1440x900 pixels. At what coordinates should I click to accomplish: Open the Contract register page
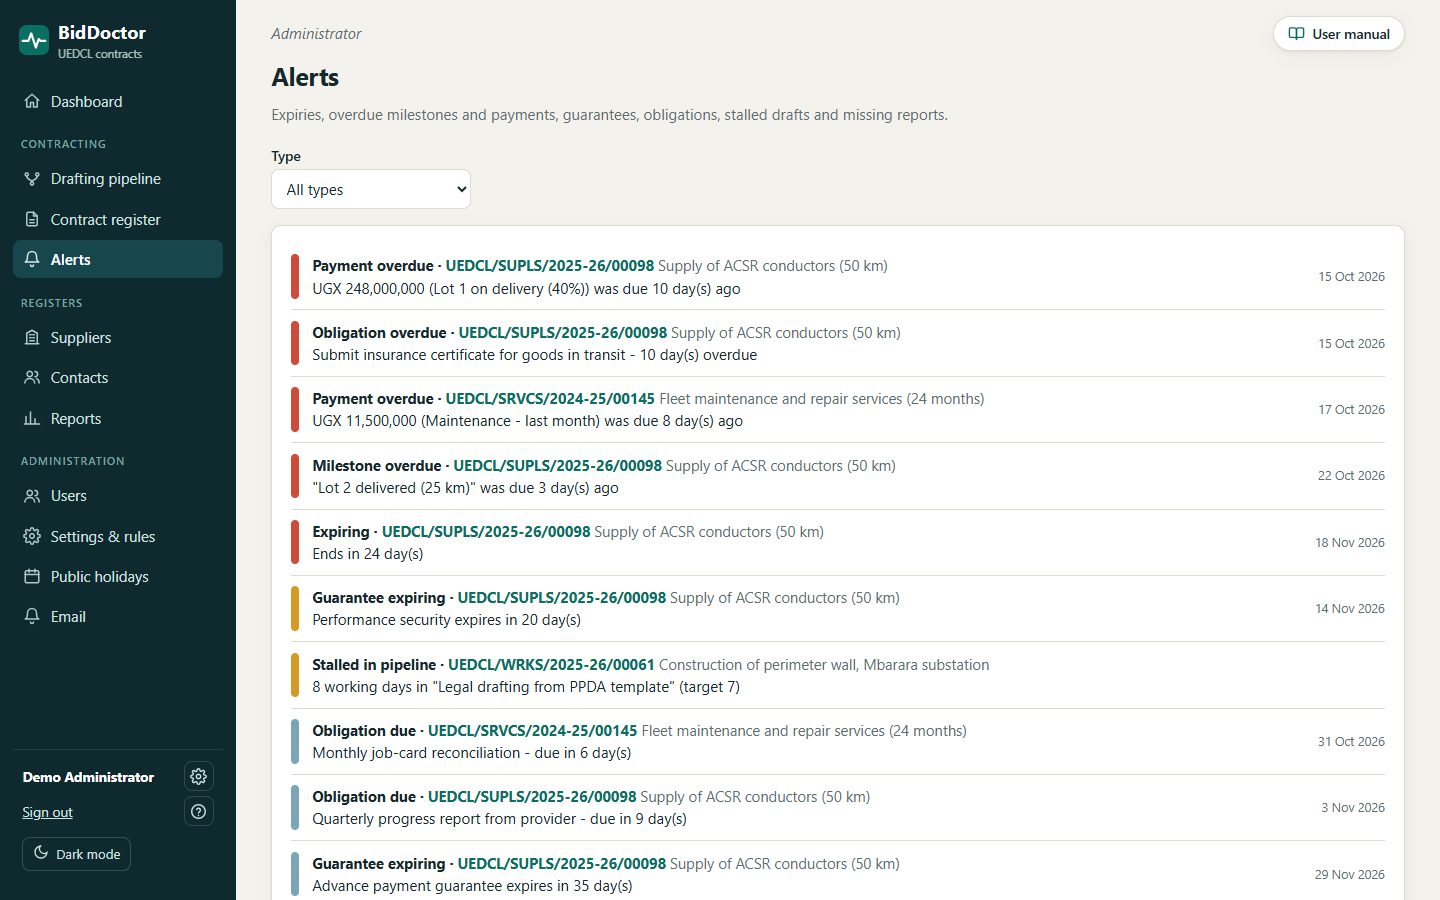pos(118,219)
